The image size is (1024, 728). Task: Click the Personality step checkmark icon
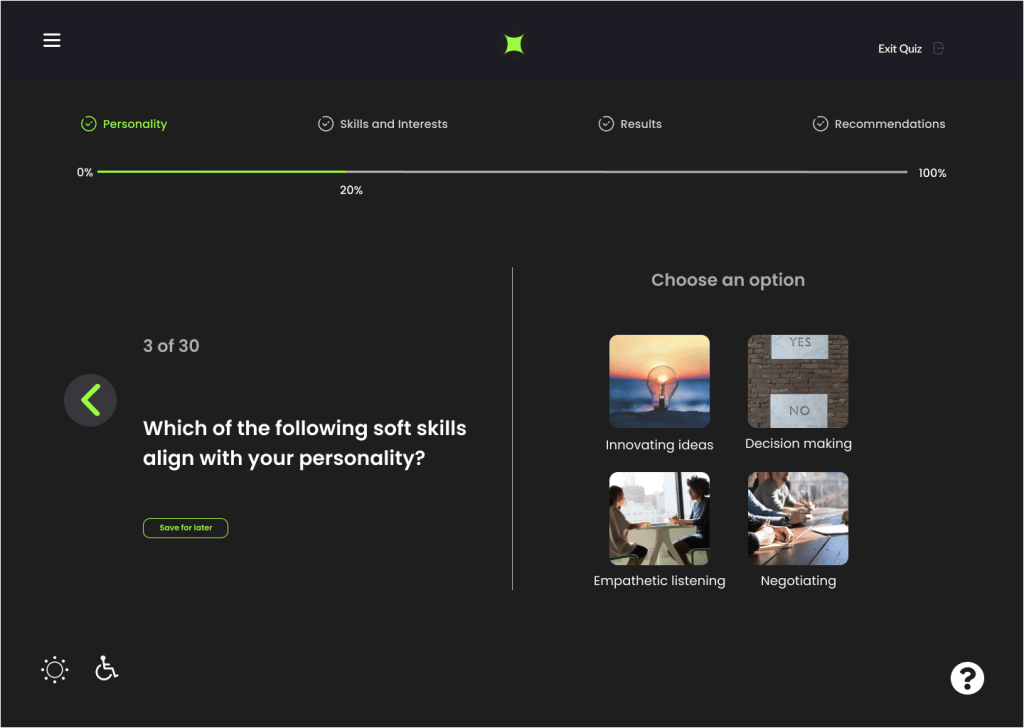[88, 124]
